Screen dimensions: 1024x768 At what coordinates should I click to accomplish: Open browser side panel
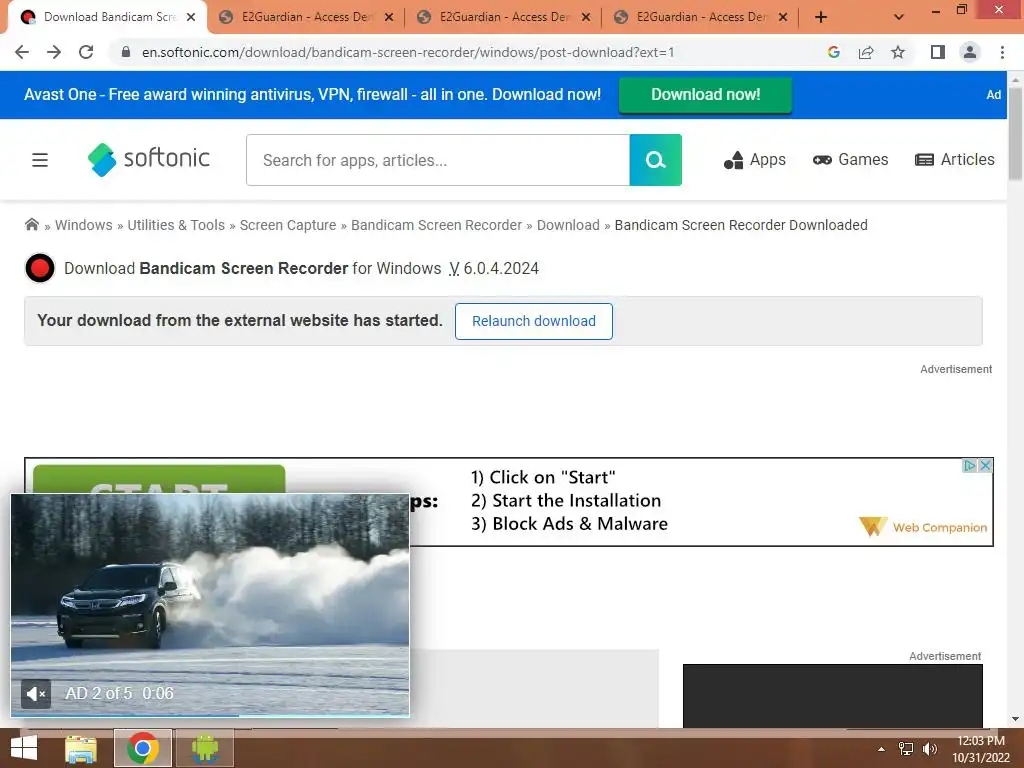tap(938, 52)
